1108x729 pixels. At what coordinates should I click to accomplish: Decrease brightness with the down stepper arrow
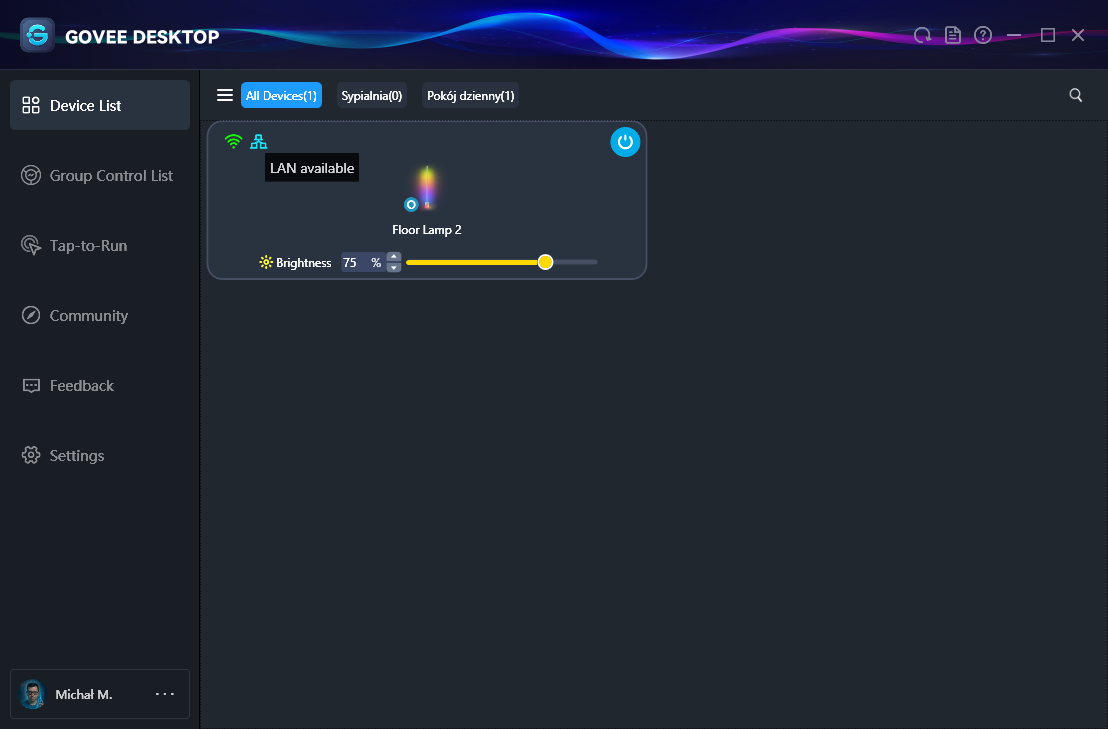pos(394,268)
